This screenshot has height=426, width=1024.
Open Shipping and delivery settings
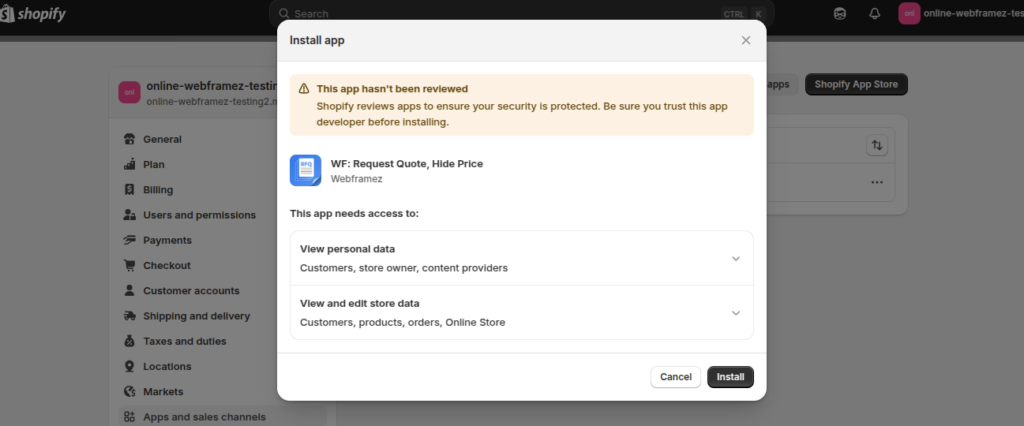click(197, 316)
